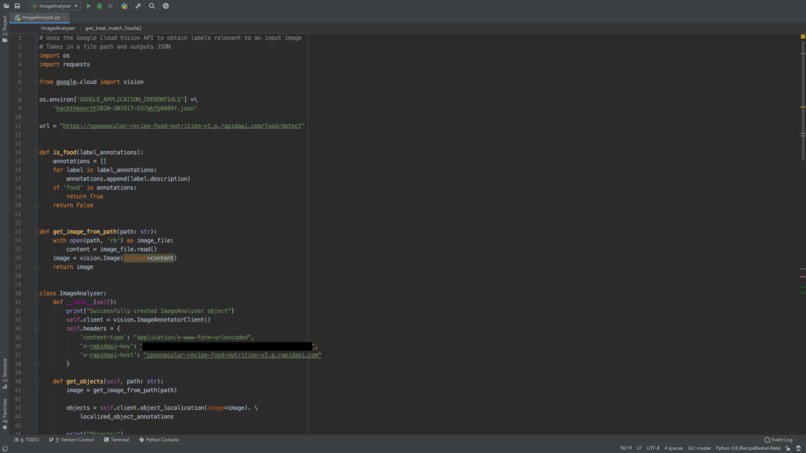This screenshot has height=453, width=806.
Task: Collapse the get_image_from_path function fold marker
Action: point(36,232)
